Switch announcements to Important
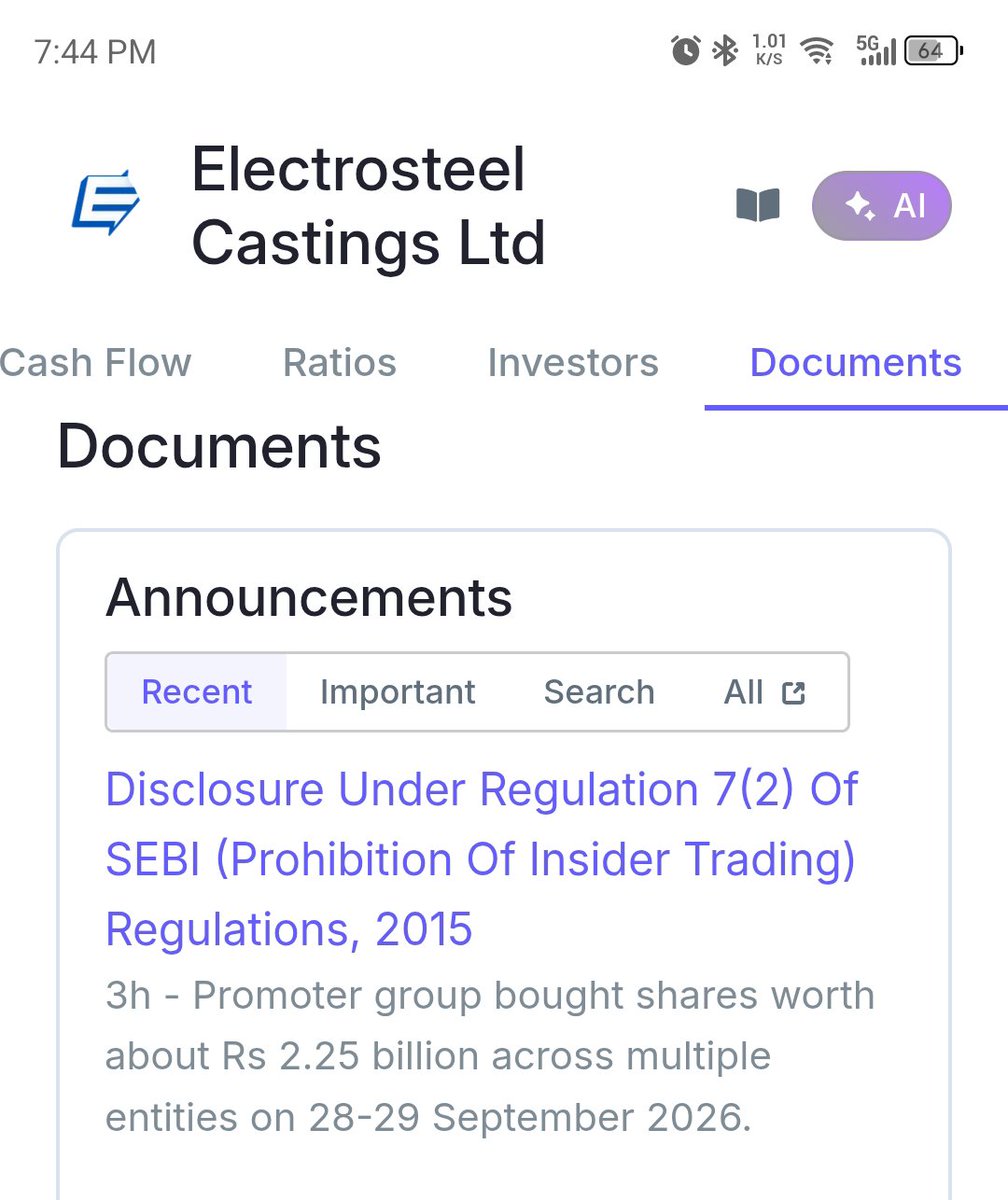 398,692
